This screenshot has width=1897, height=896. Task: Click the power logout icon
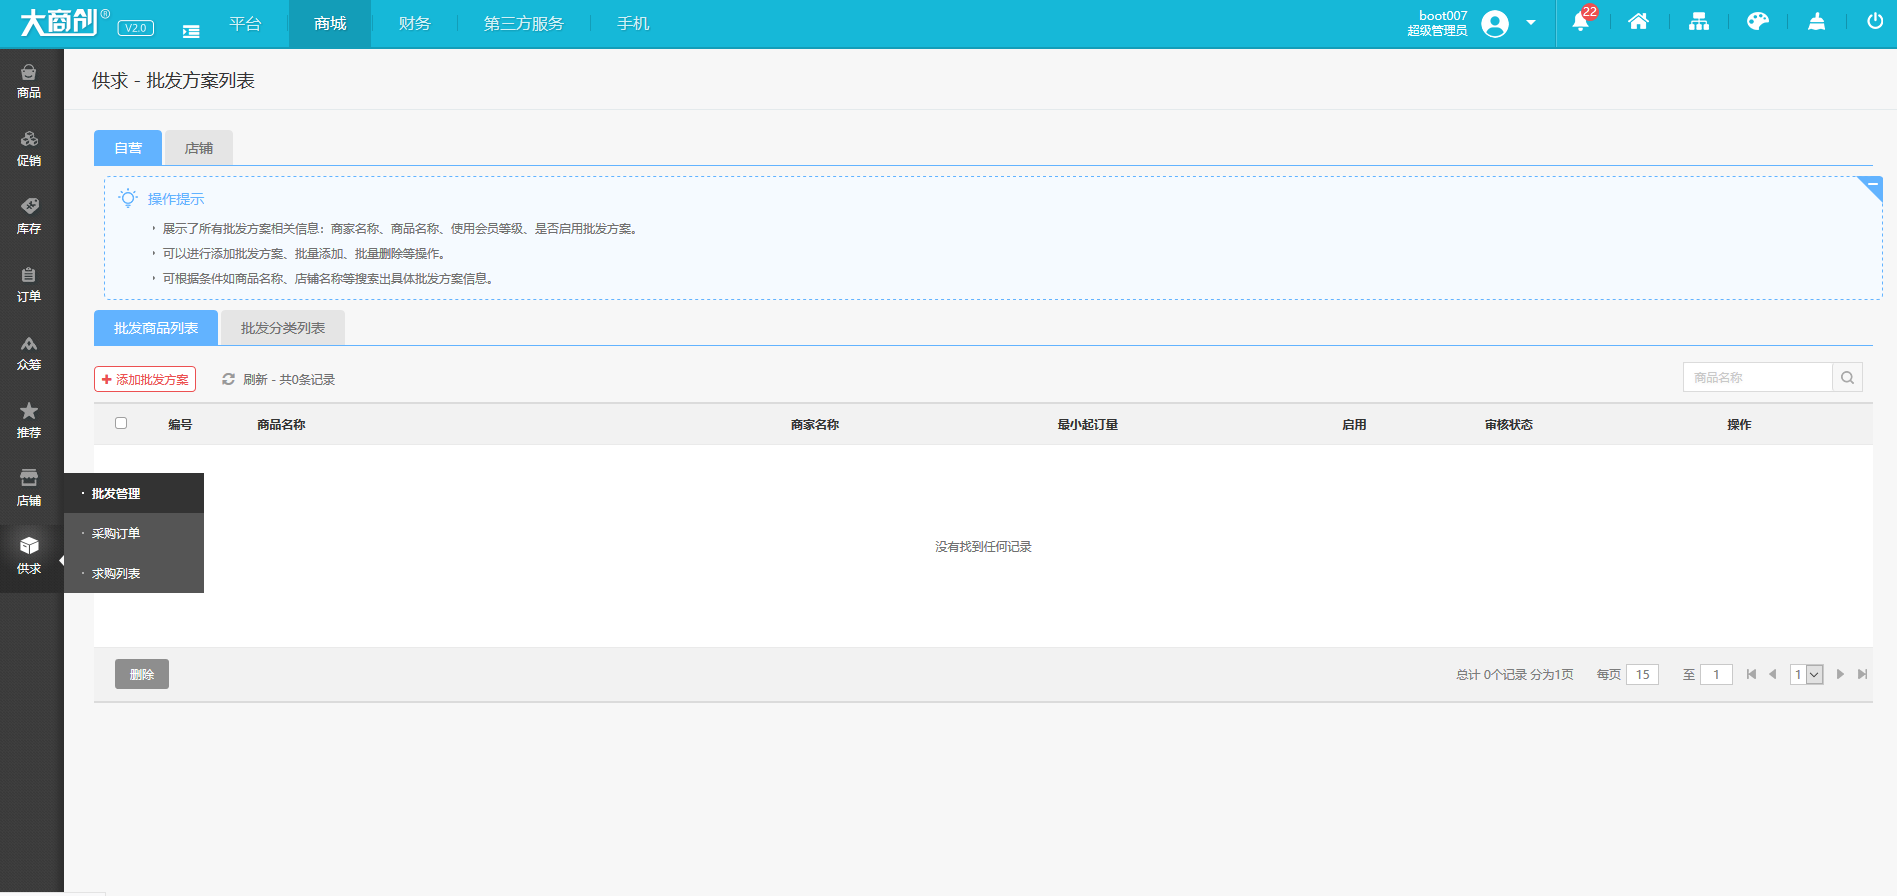pos(1875,22)
